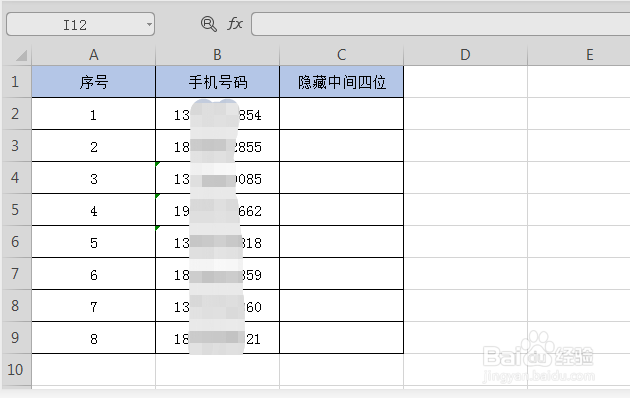
Task: Select row 2 header
Action: point(16,114)
